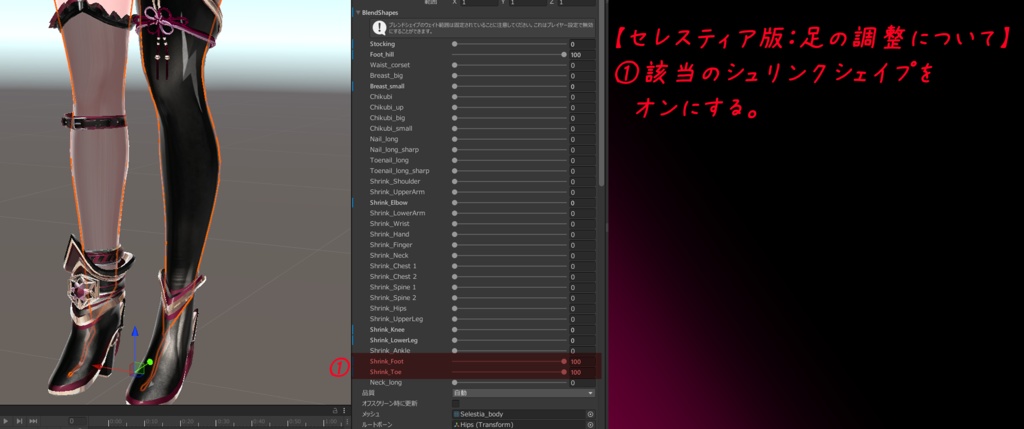The height and width of the screenshot is (429, 1024).
Task: Click the Shrink_Spine 2 label
Action: click(393, 298)
